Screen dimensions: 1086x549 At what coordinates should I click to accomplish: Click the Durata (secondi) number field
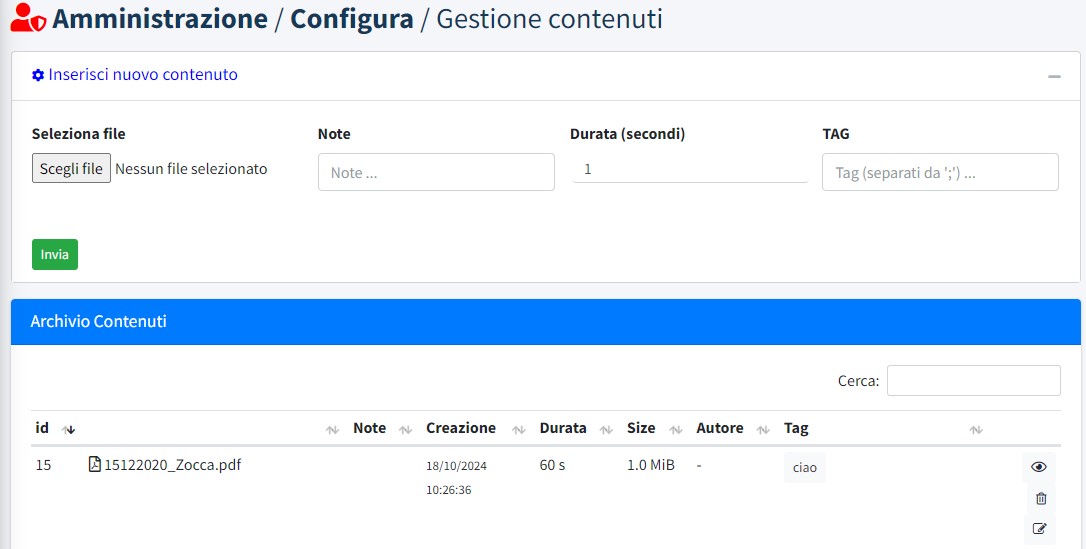[689, 170]
